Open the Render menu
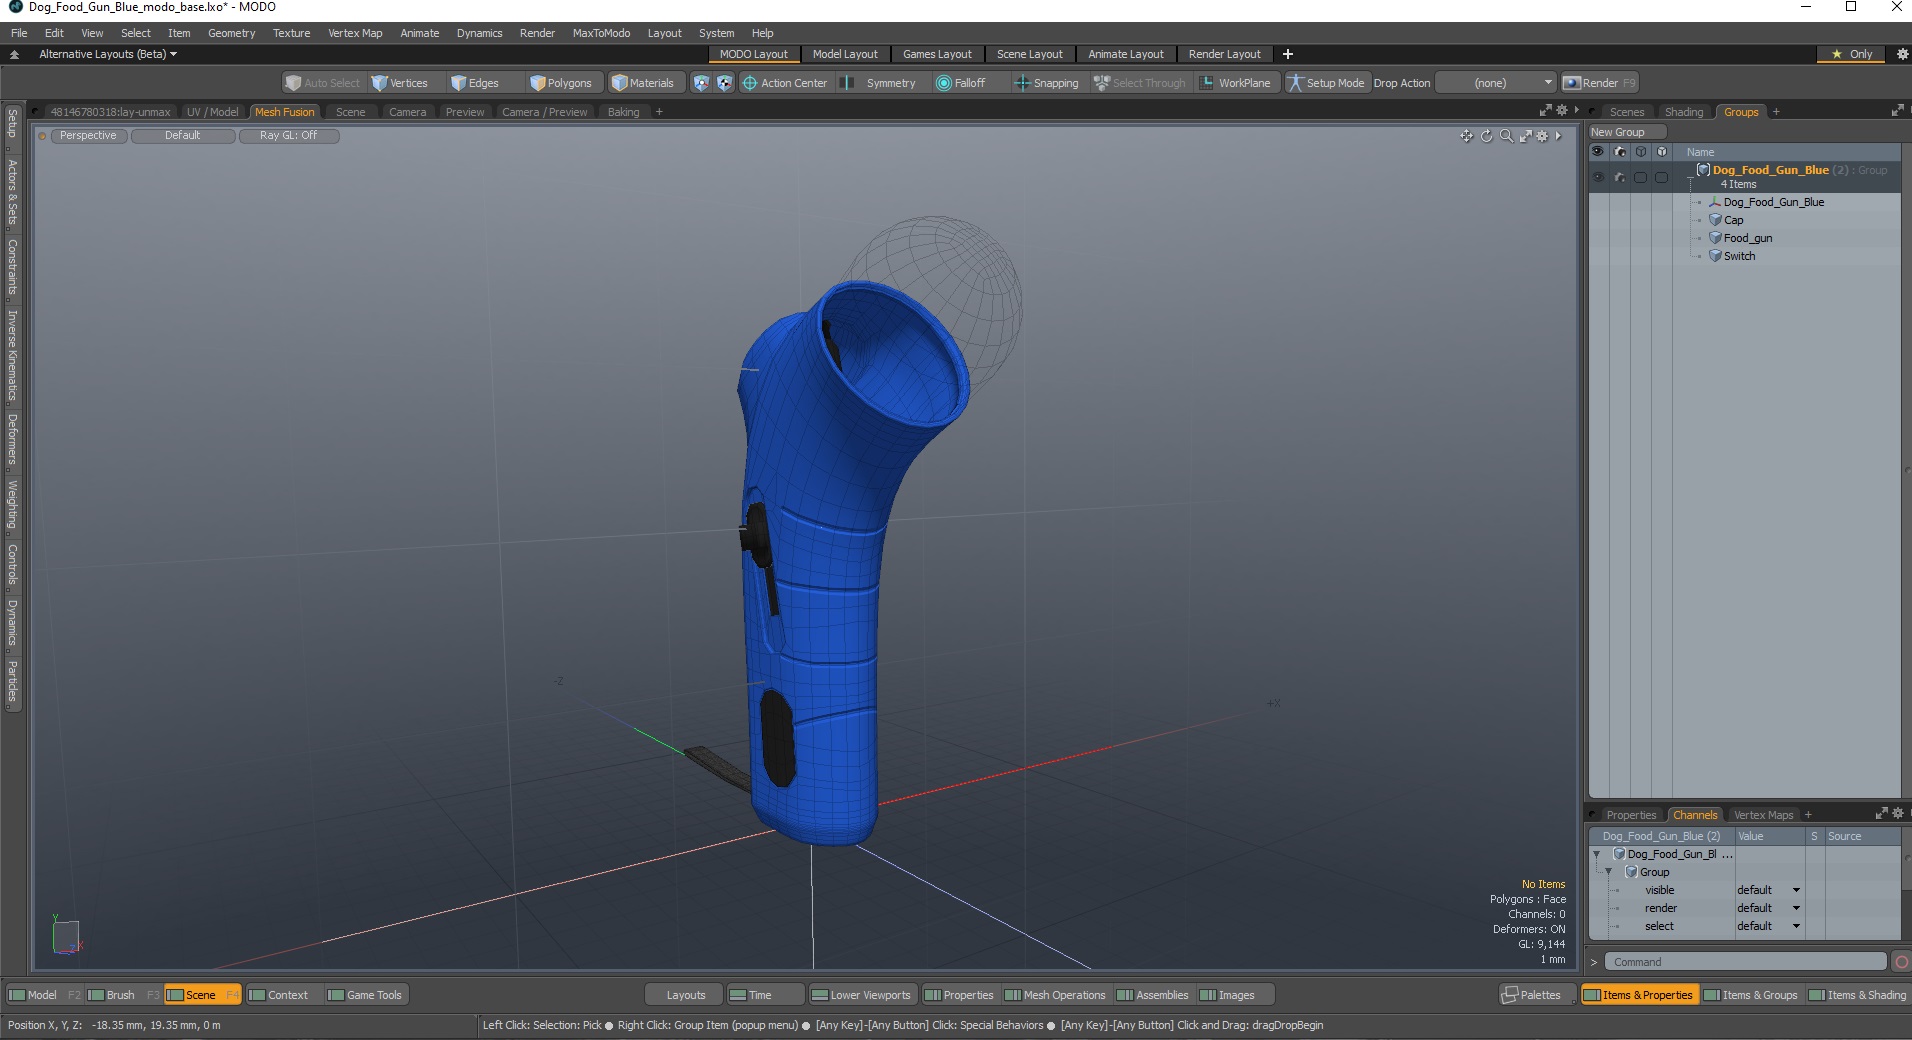This screenshot has width=1912, height=1040. click(537, 33)
